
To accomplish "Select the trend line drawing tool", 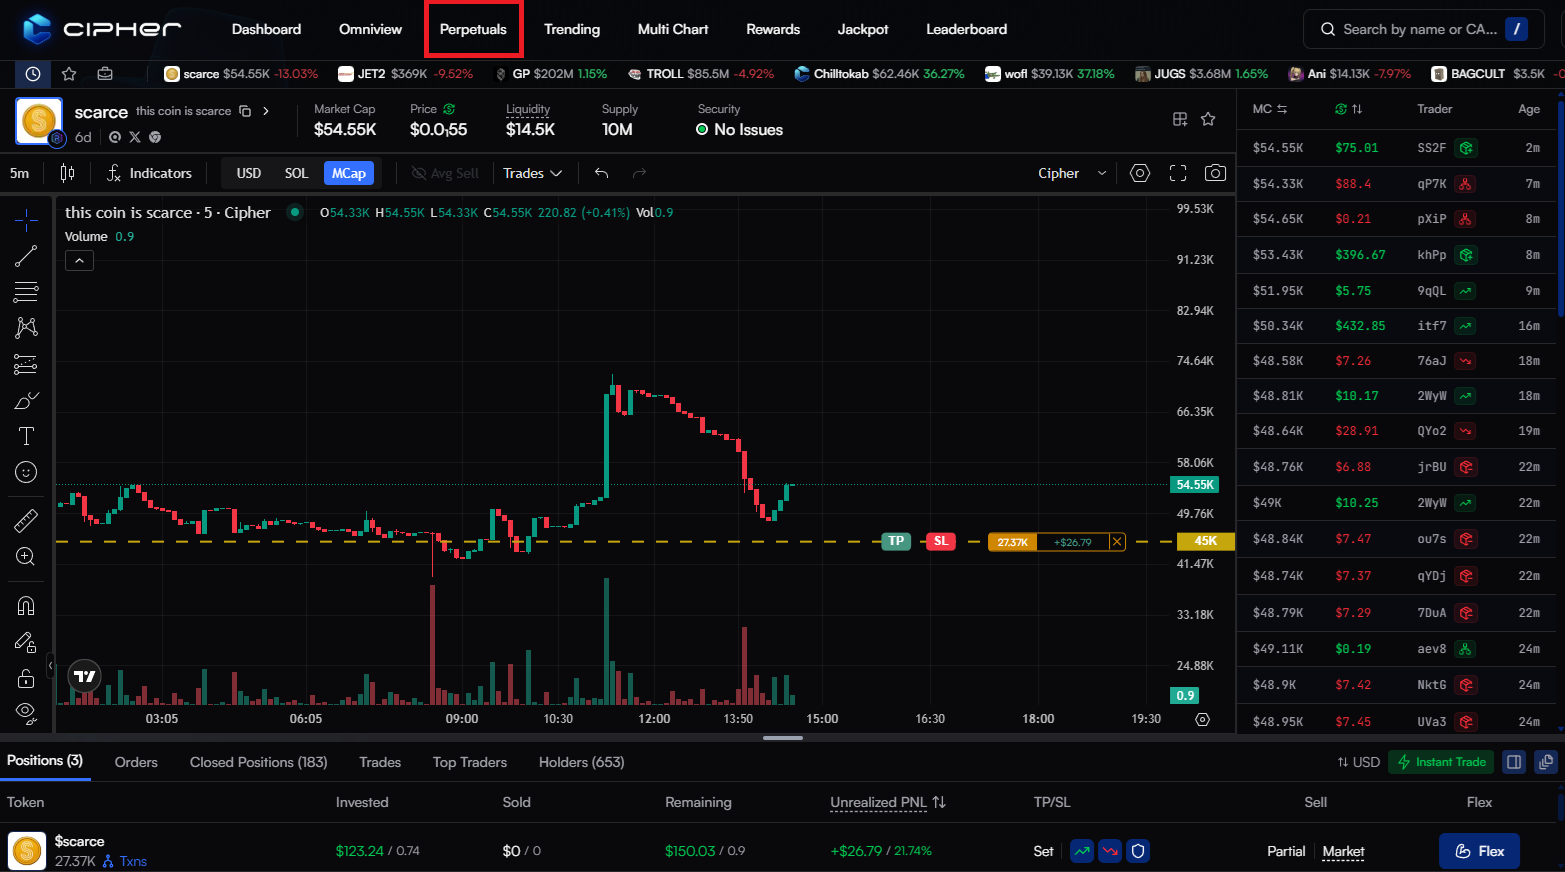I will (x=26, y=256).
